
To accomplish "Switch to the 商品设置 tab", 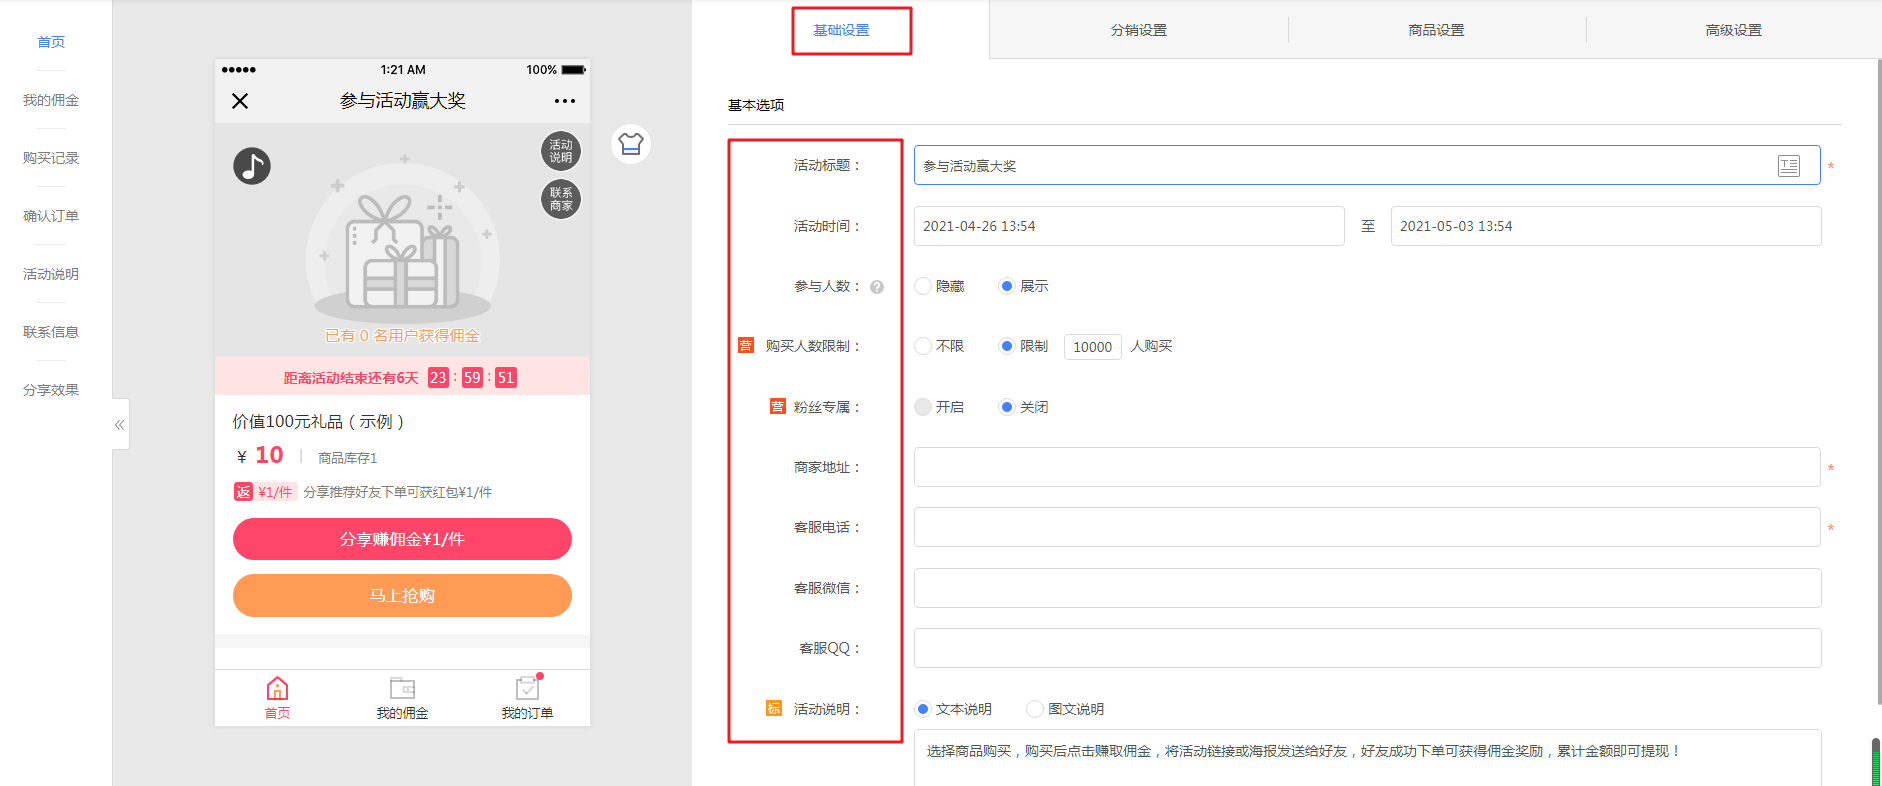I will 1437,30.
